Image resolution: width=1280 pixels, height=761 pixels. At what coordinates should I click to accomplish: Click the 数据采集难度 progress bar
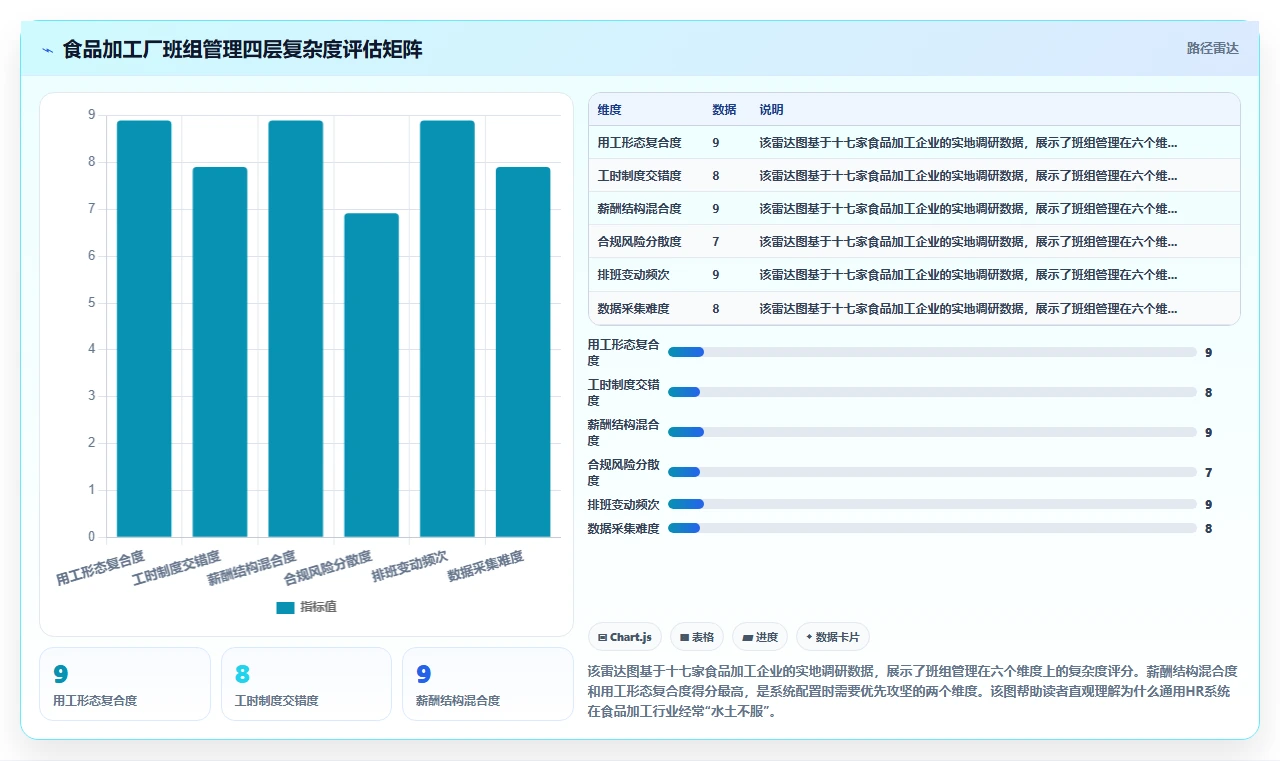(x=932, y=528)
